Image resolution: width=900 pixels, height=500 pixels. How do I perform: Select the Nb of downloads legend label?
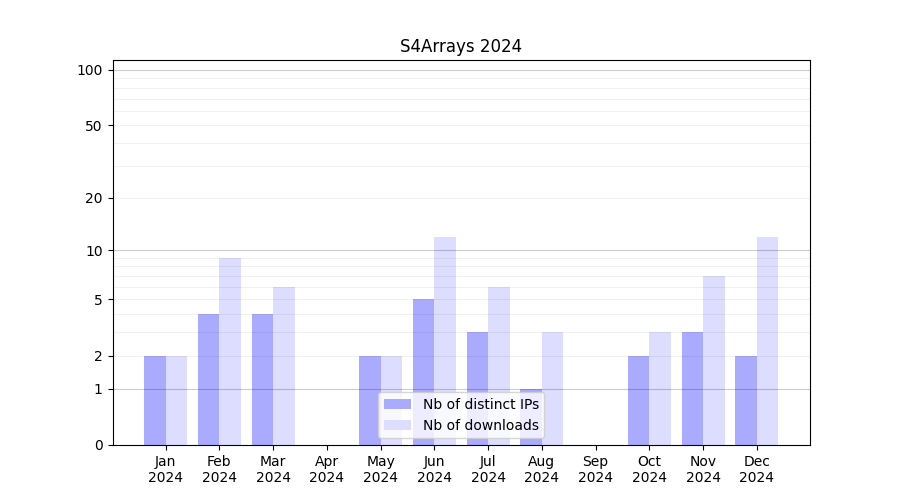[480, 425]
